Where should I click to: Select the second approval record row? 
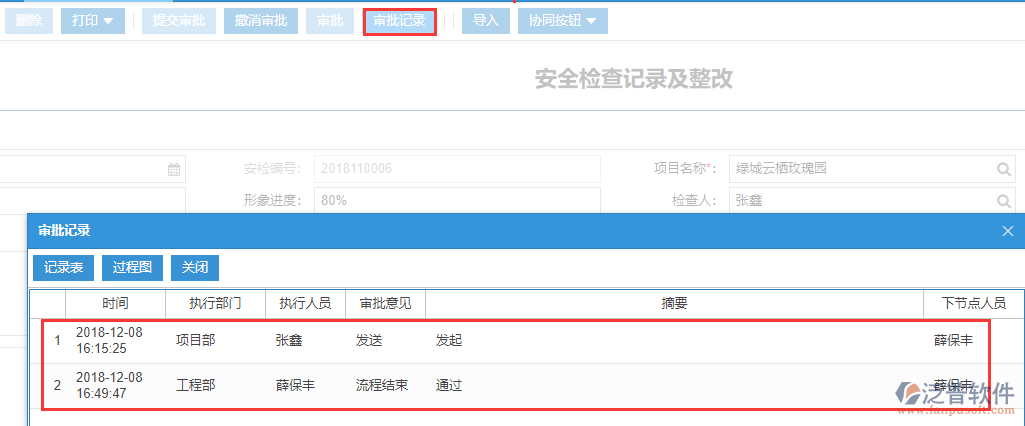500,385
